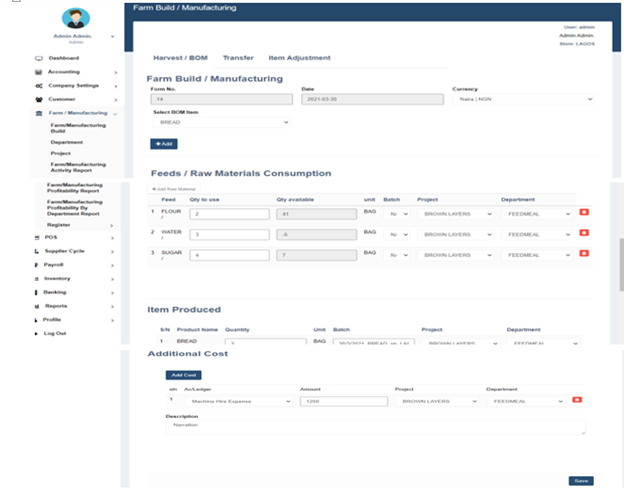This screenshot has height=497, width=624.
Task: Open Farm/Manufacturing Activity Report
Action: point(78,168)
